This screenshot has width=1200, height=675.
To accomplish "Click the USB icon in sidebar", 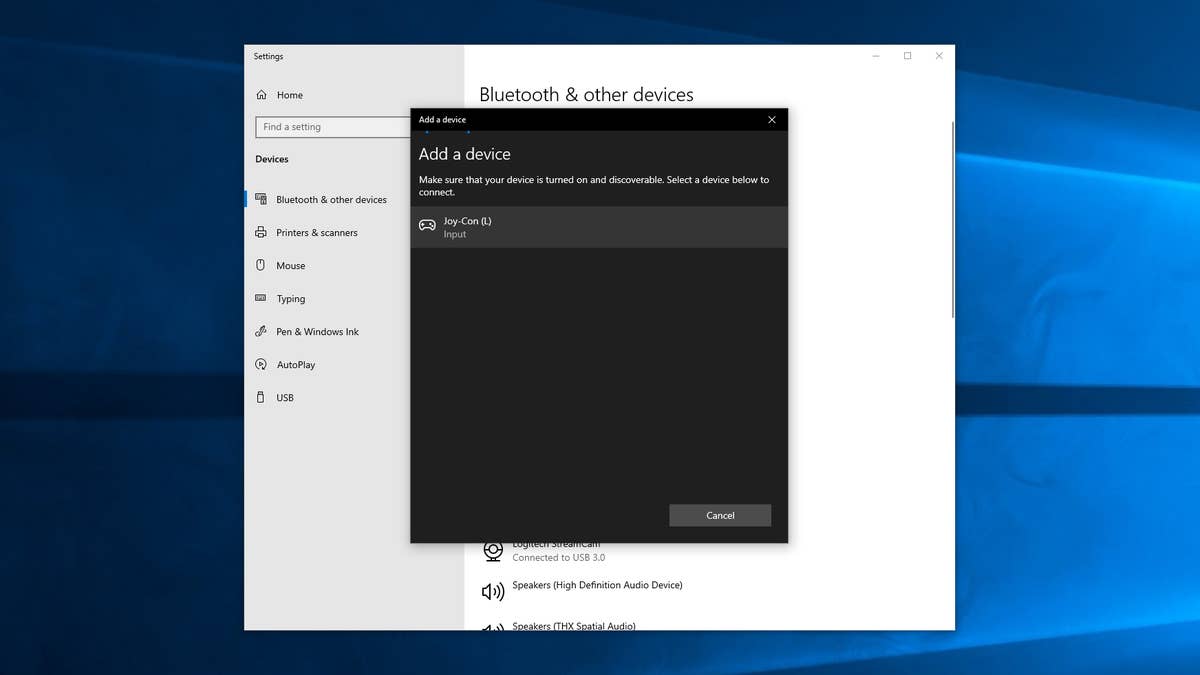I will (x=261, y=397).
